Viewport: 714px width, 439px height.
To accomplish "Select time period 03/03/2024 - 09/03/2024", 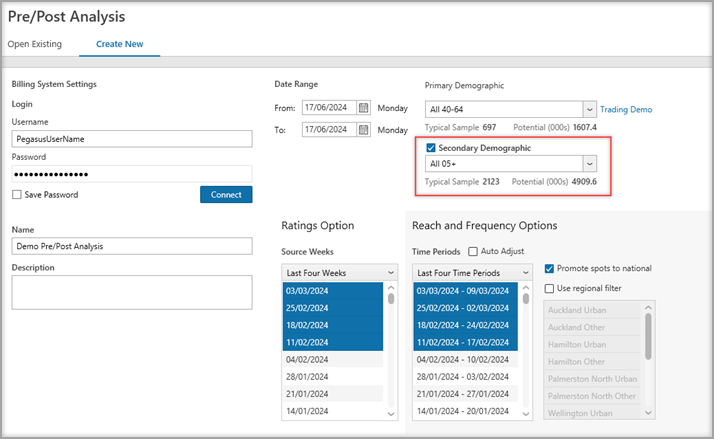I will click(465, 291).
